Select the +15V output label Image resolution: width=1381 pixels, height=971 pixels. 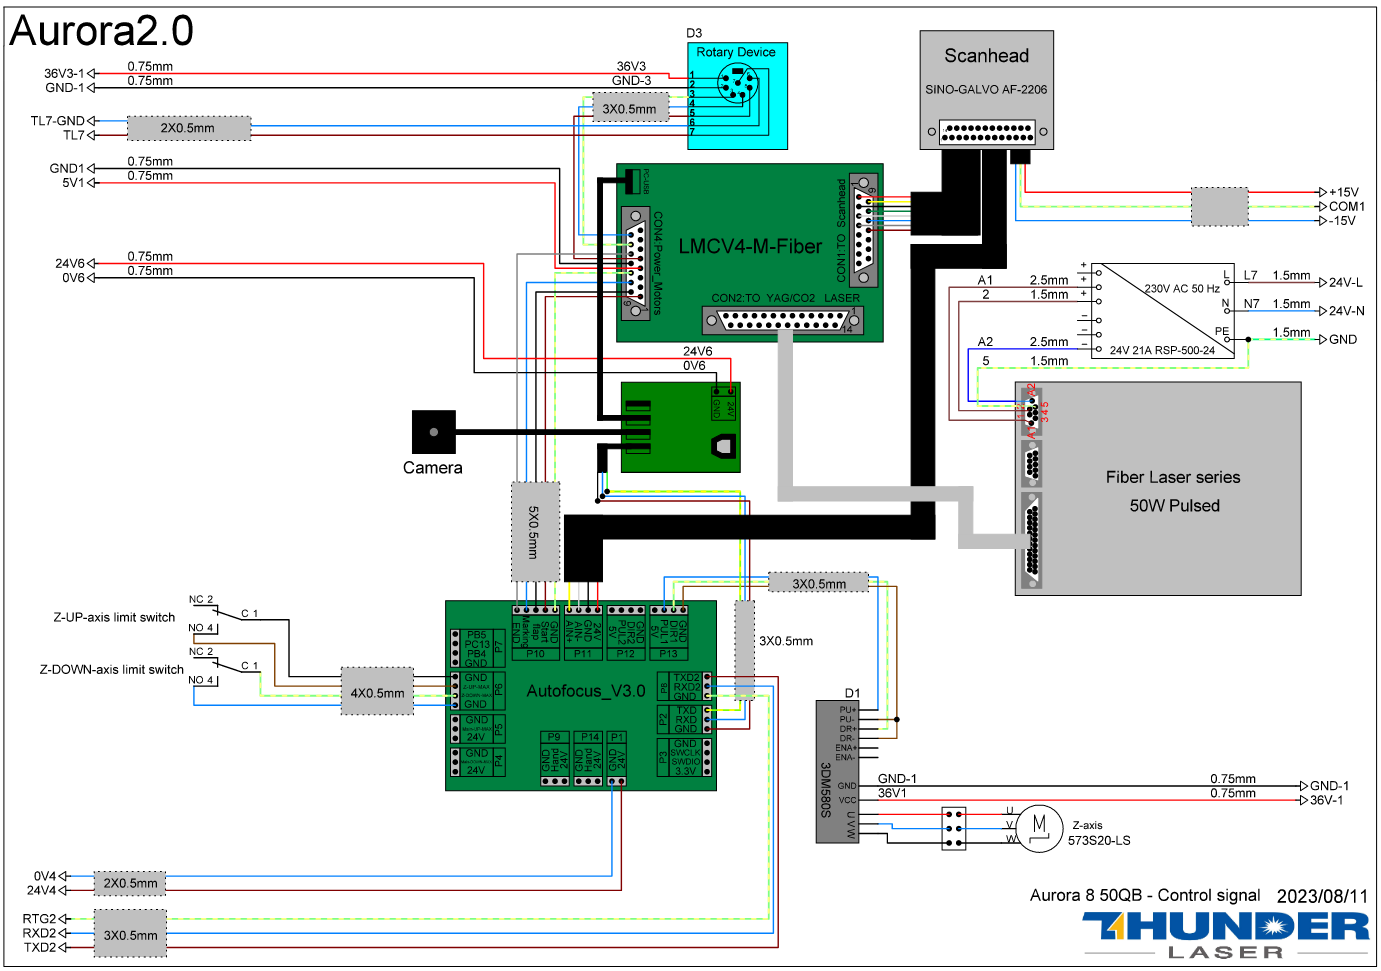pos(1344,192)
